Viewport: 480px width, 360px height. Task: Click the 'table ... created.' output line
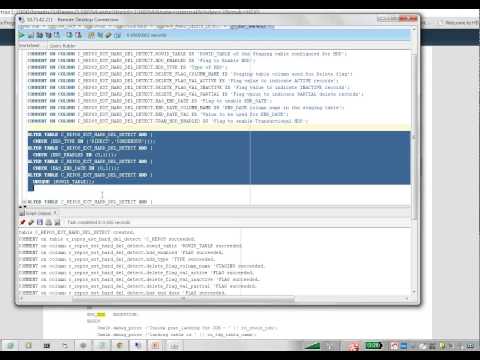[x=76, y=232]
